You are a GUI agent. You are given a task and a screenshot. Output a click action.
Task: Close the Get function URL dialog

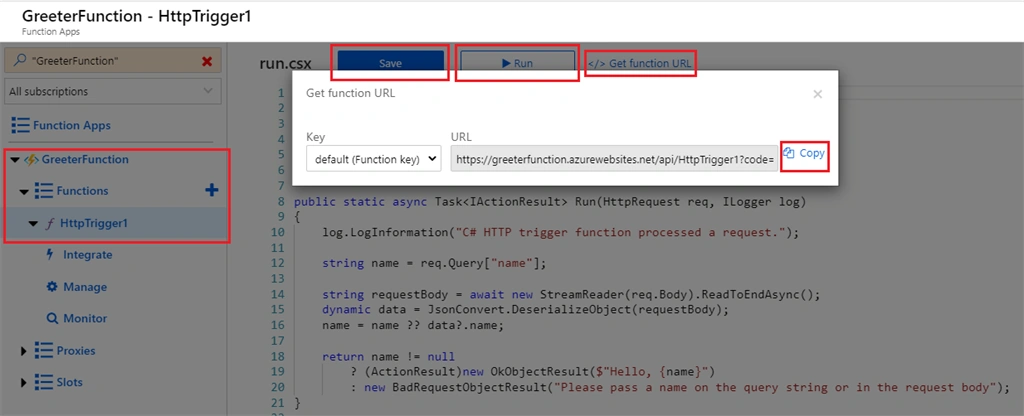pos(817,94)
